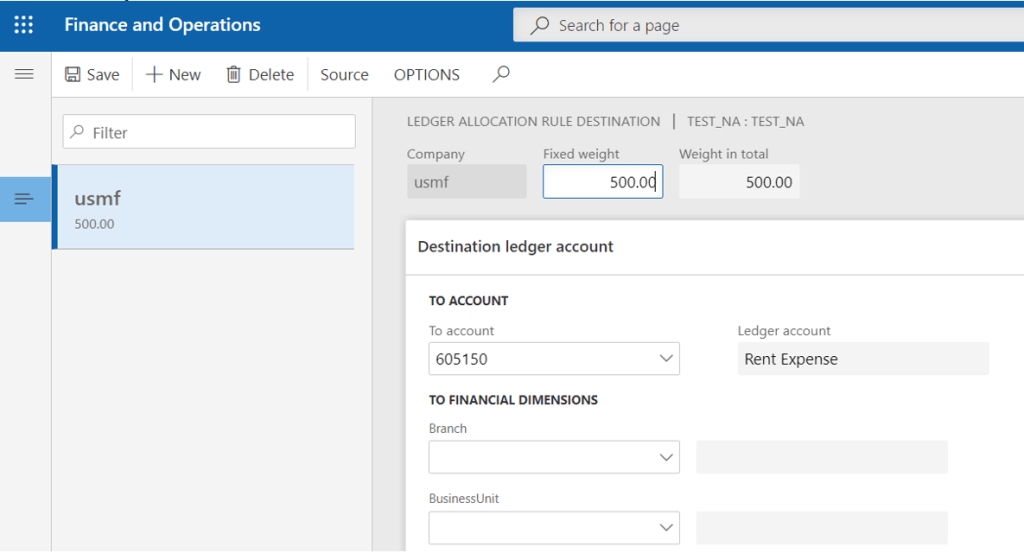1024x553 pixels.
Task: Open the Branch dimension dropdown
Action: click(665, 457)
